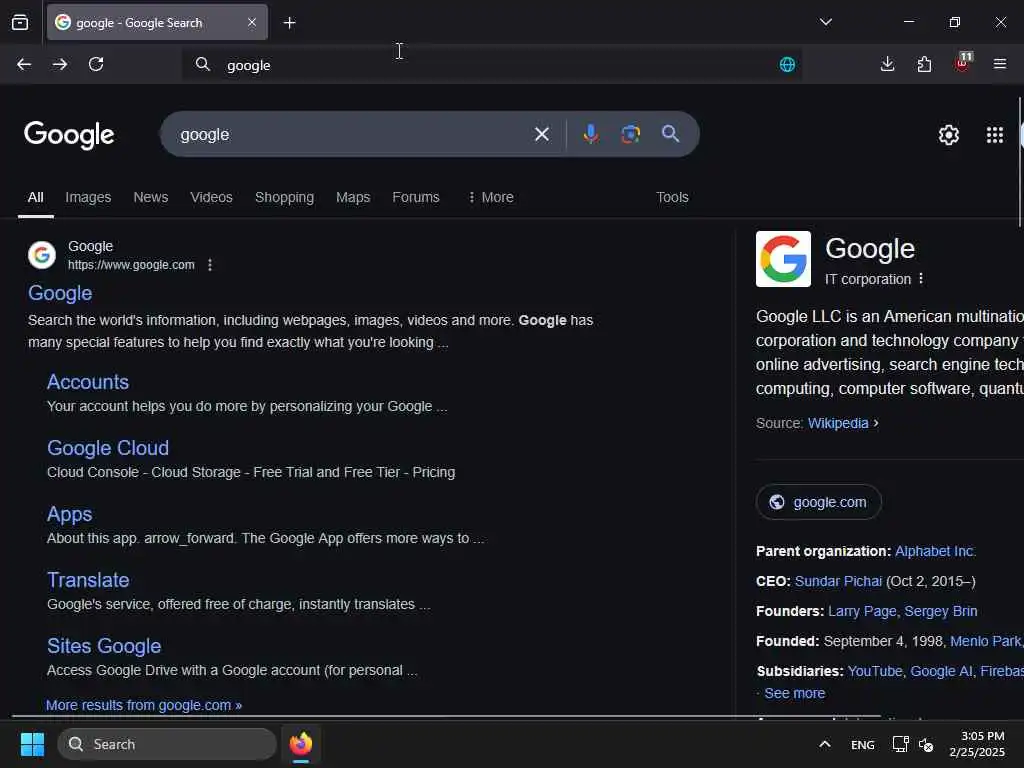
Task: Clear the search query with X
Action: pyautogui.click(x=541, y=135)
